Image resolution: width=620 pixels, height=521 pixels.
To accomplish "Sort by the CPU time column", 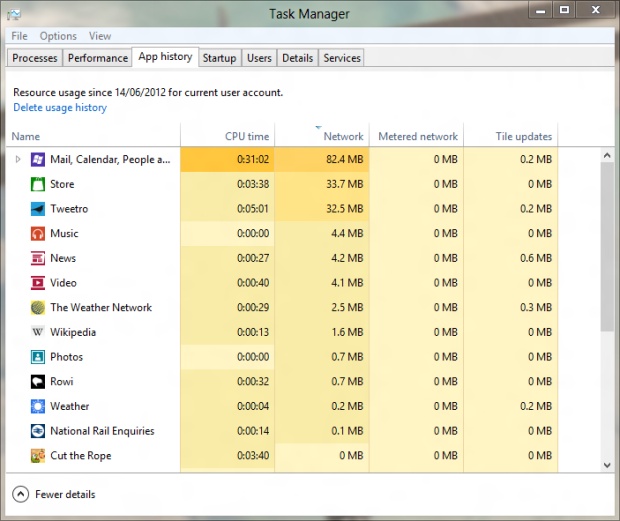I will (227, 136).
